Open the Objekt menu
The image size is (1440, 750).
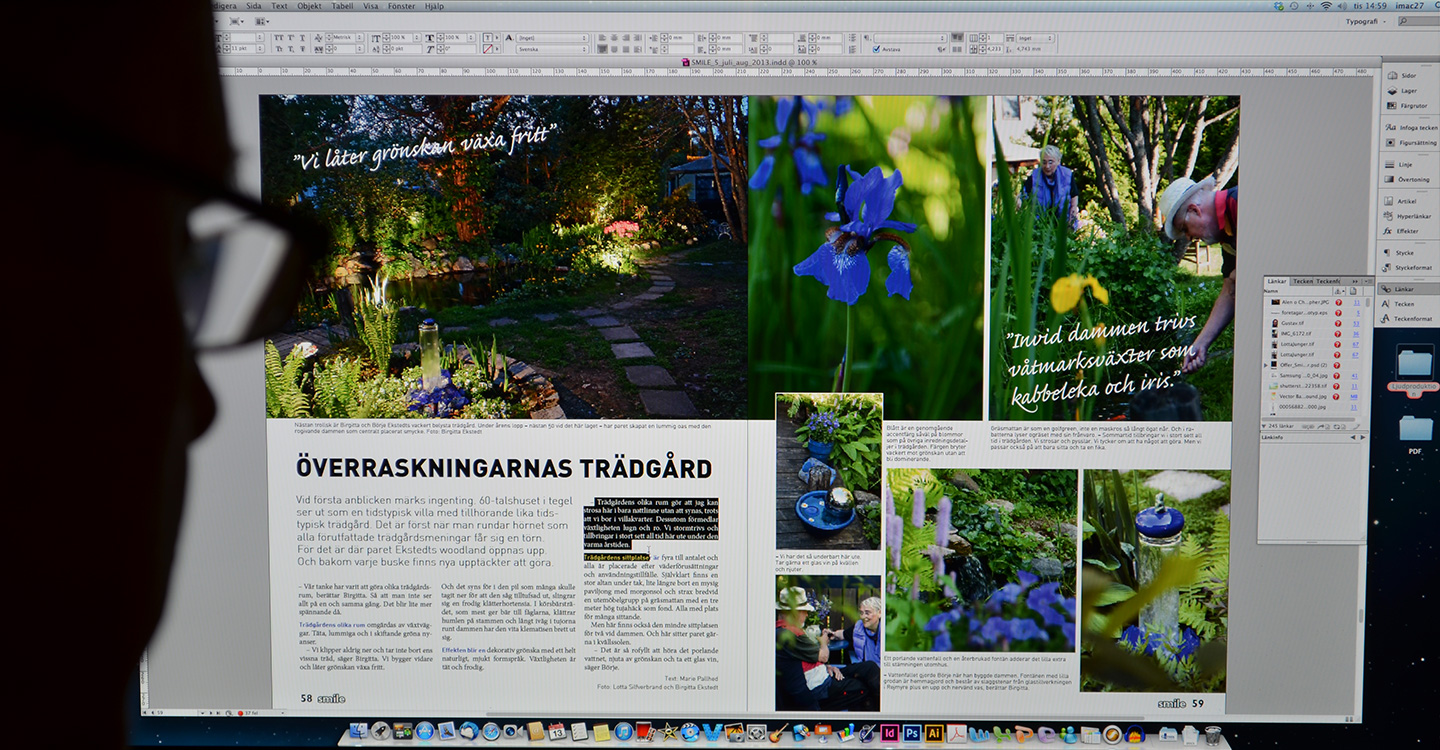(x=309, y=6)
